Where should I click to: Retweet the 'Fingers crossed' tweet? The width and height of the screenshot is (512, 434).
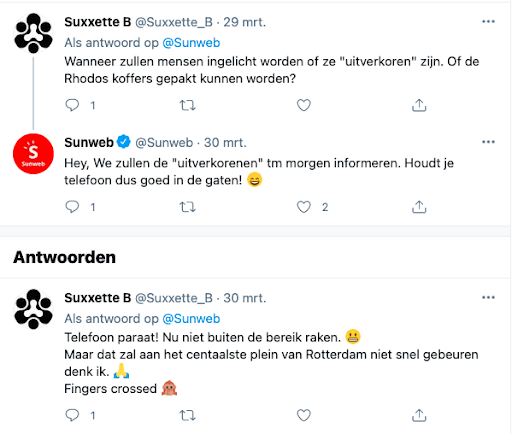[188, 415]
